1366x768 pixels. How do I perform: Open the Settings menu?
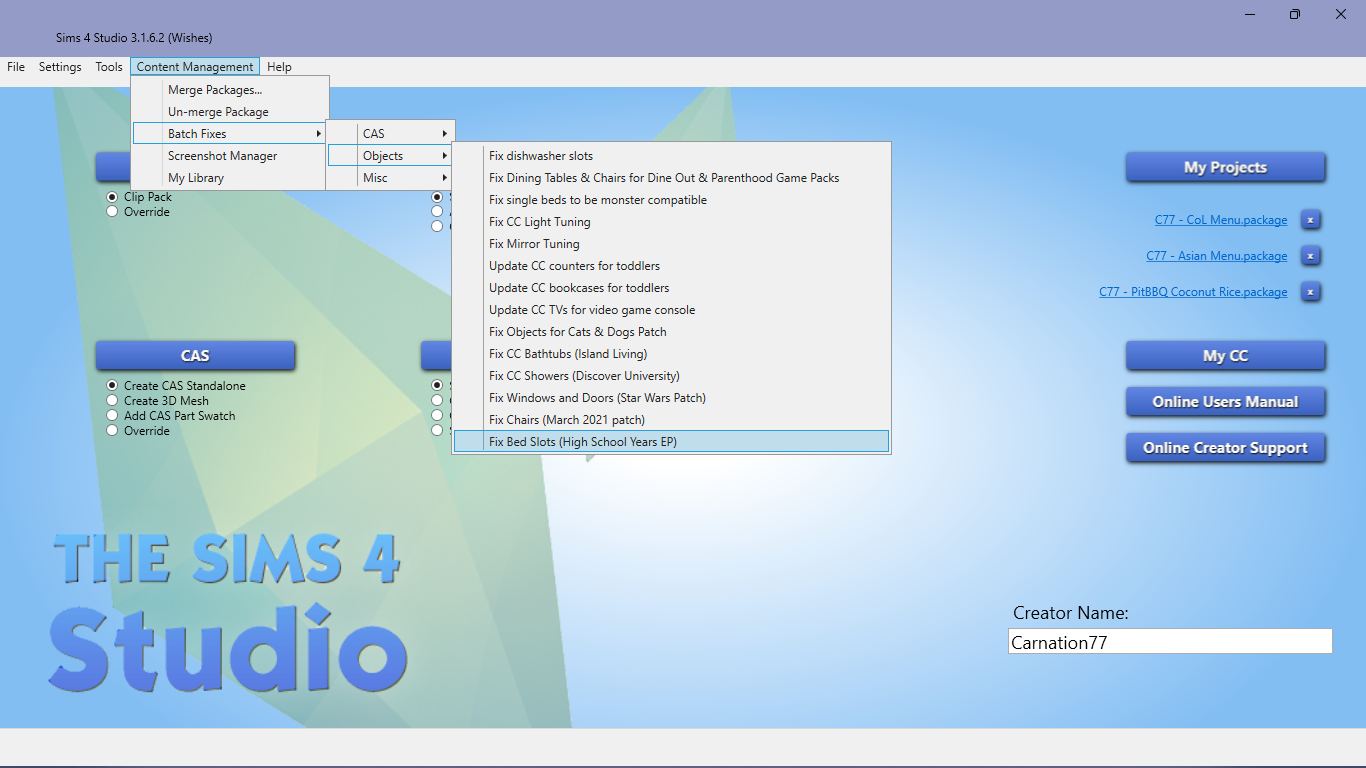[x=60, y=67]
